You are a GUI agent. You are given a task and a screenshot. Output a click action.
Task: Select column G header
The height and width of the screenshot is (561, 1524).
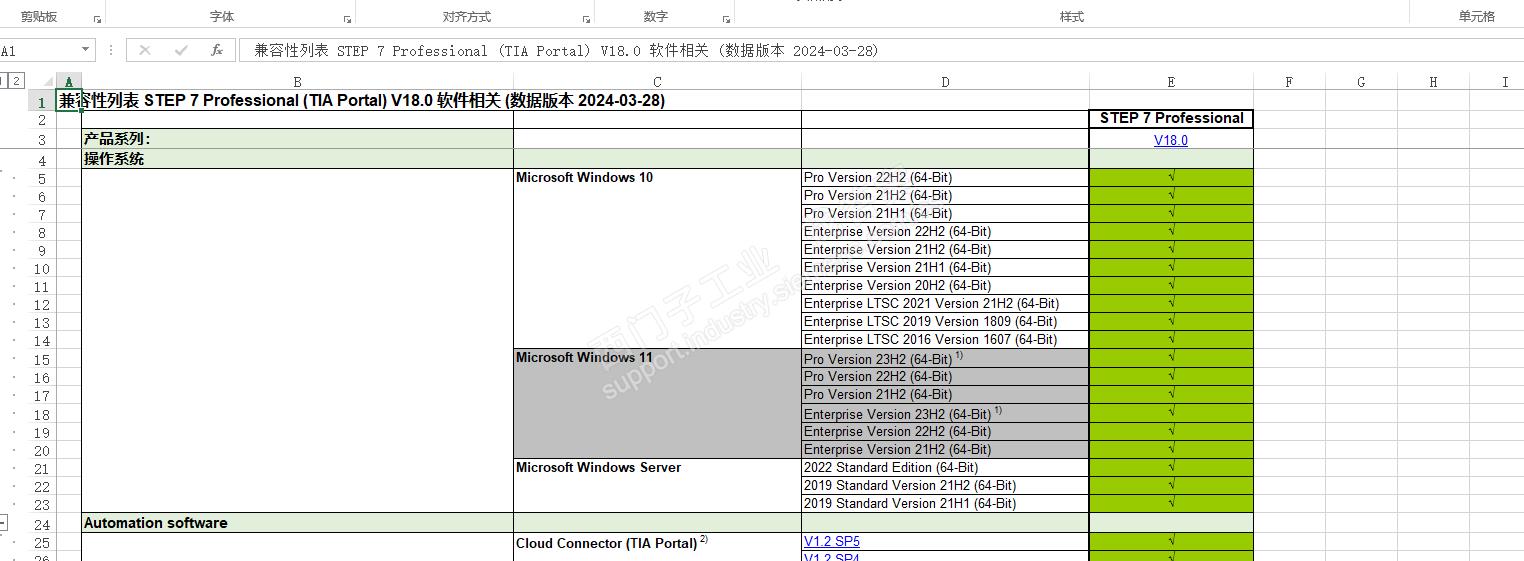tap(1361, 82)
